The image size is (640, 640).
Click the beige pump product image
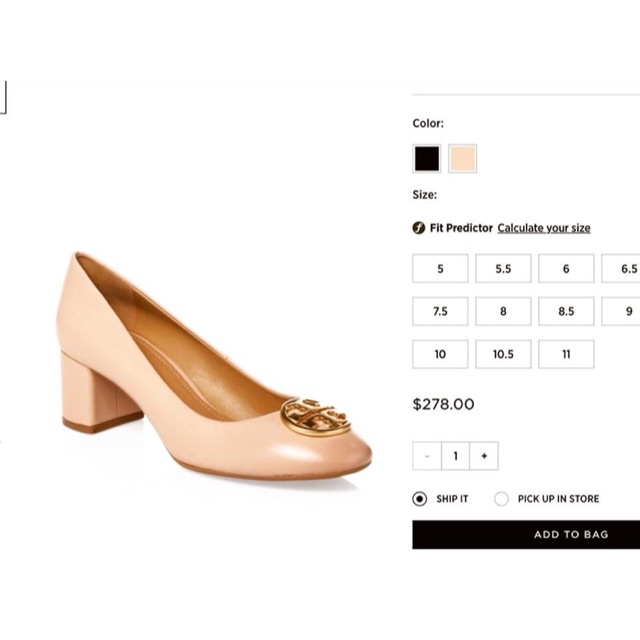tap(215, 370)
